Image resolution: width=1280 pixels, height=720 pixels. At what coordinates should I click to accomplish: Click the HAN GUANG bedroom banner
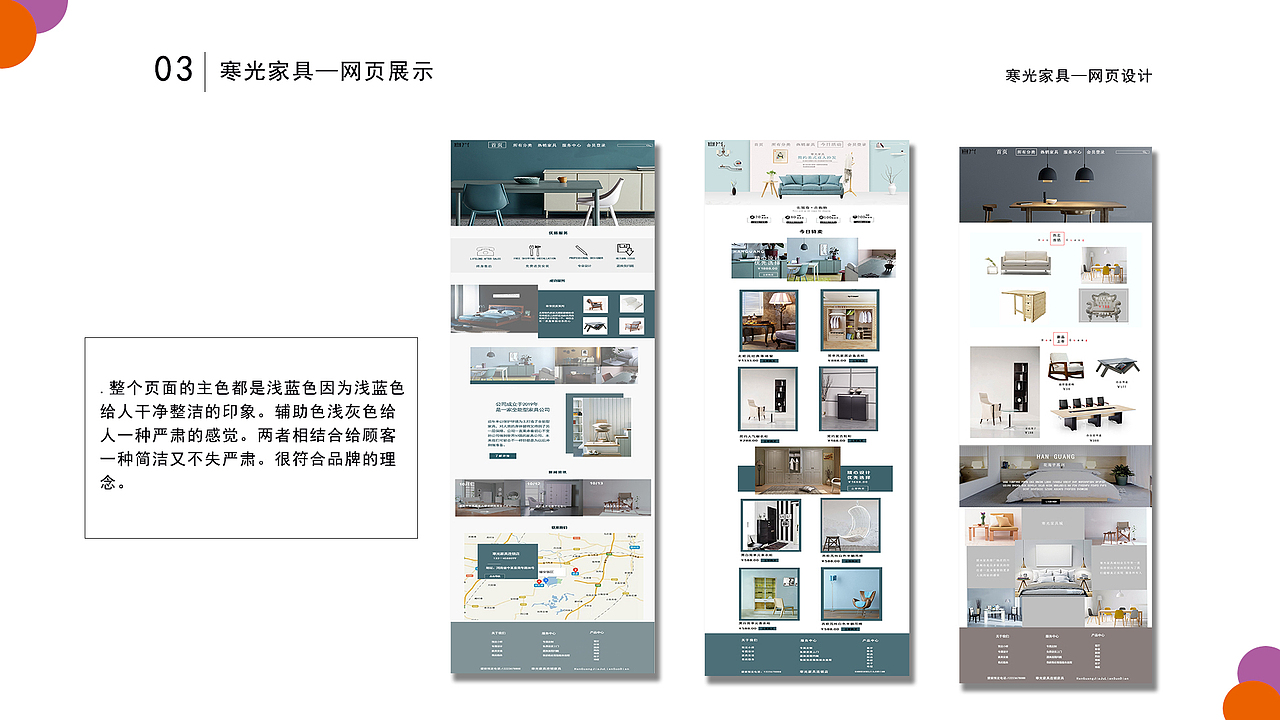[1055, 476]
